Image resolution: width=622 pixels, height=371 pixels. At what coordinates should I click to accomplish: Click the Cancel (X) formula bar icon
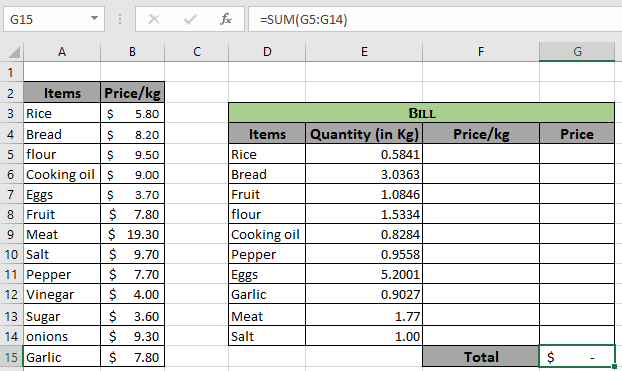pos(154,19)
